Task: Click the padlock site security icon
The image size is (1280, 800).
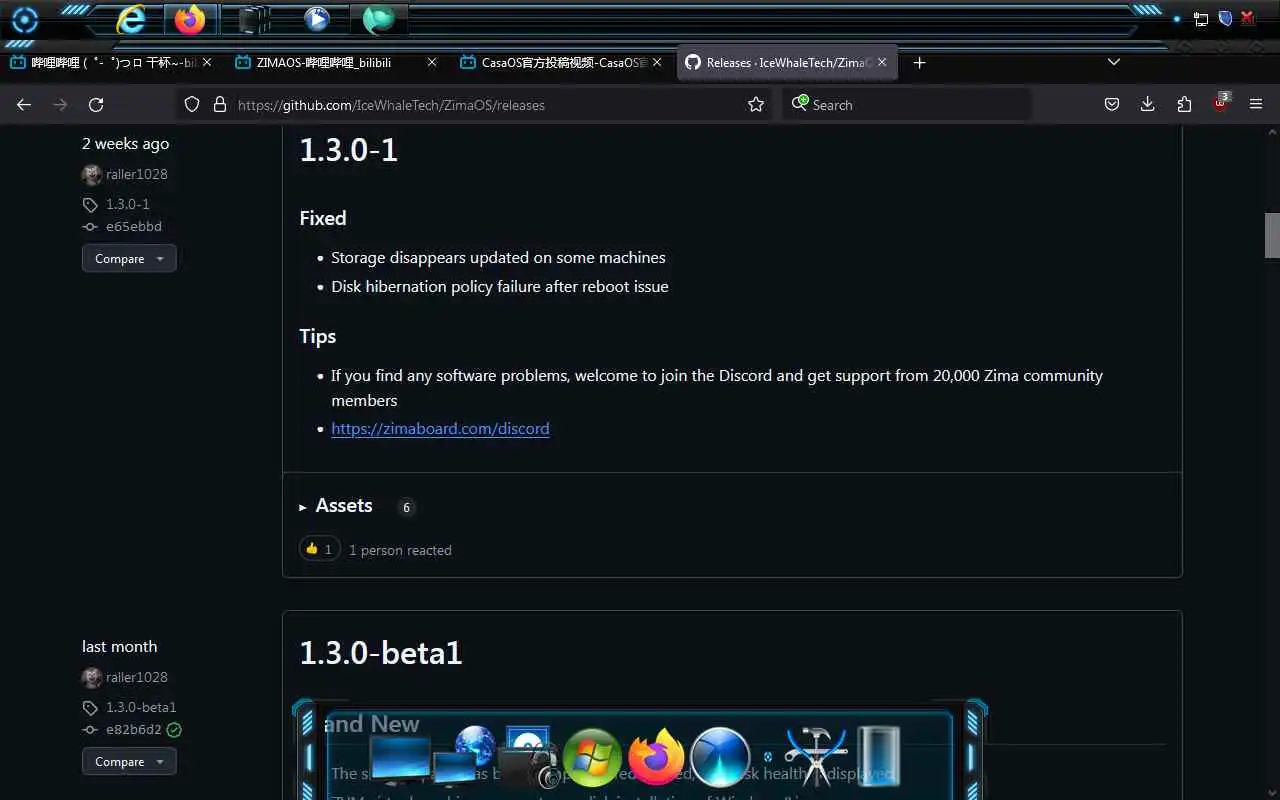Action: click(220, 104)
